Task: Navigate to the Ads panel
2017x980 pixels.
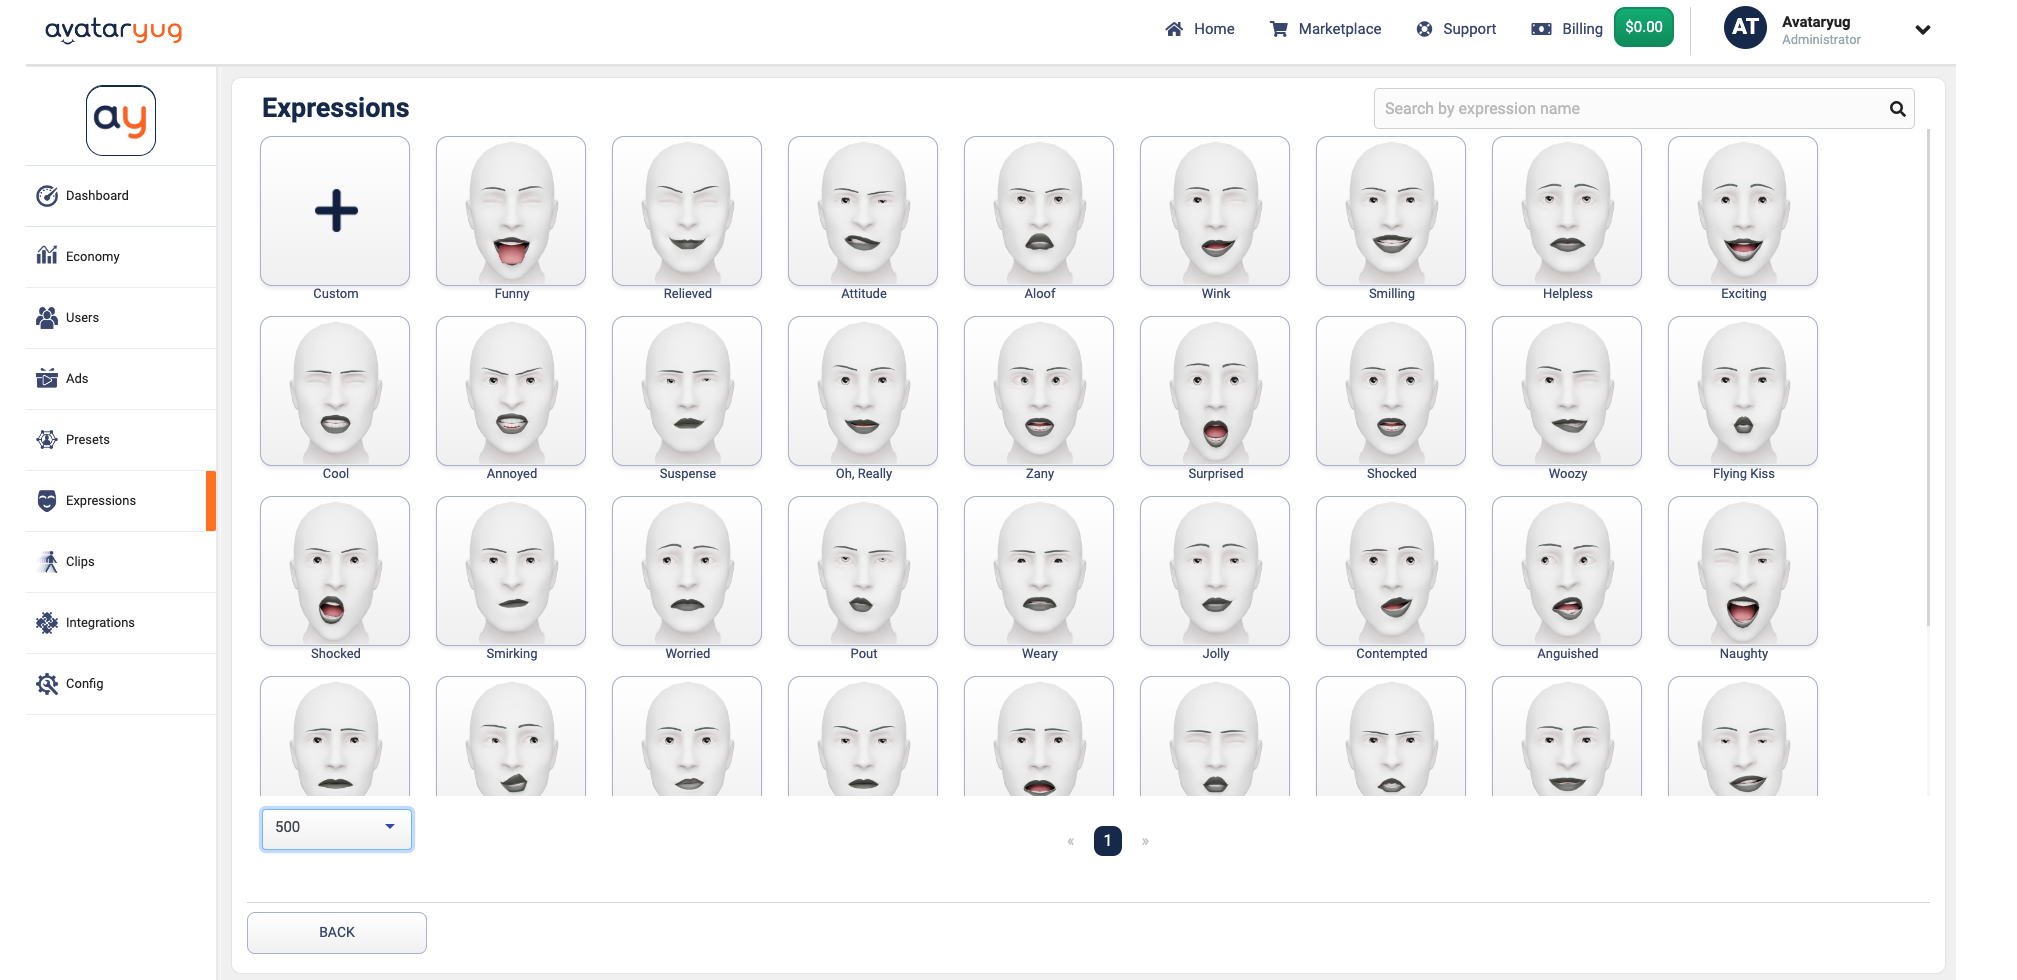Action: coord(75,378)
